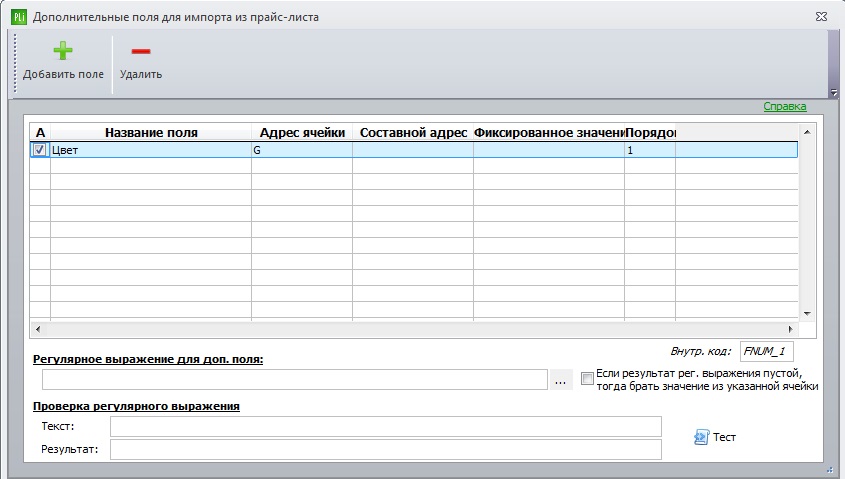Expand the toolbar overflow chevron

[x=834, y=93]
